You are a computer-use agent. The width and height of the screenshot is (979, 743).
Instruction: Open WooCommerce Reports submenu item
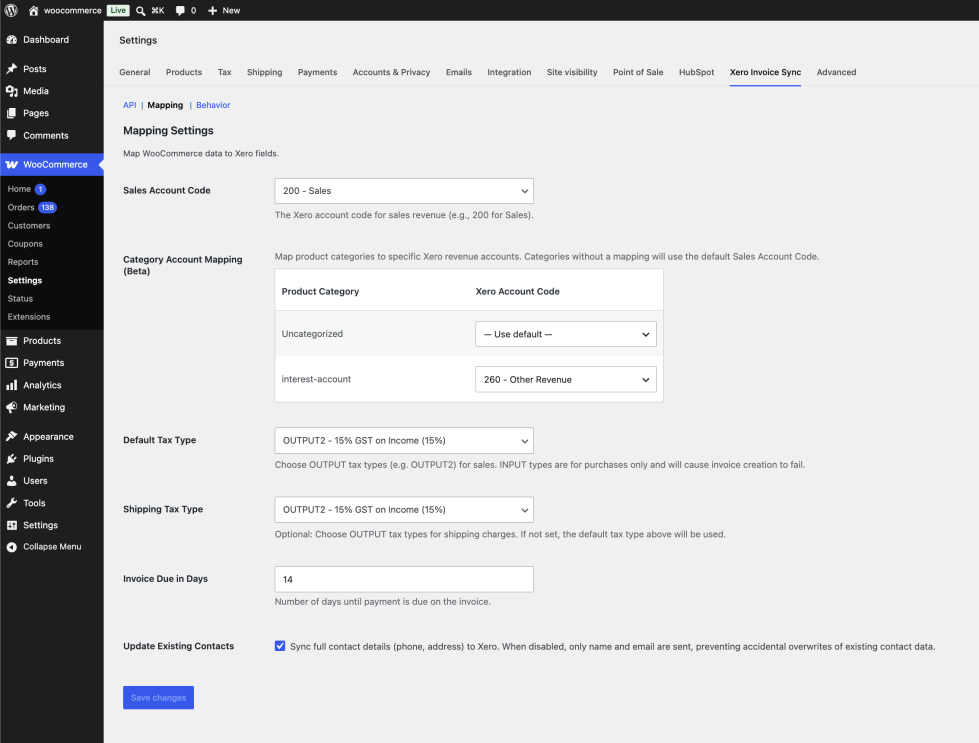(x=23, y=262)
